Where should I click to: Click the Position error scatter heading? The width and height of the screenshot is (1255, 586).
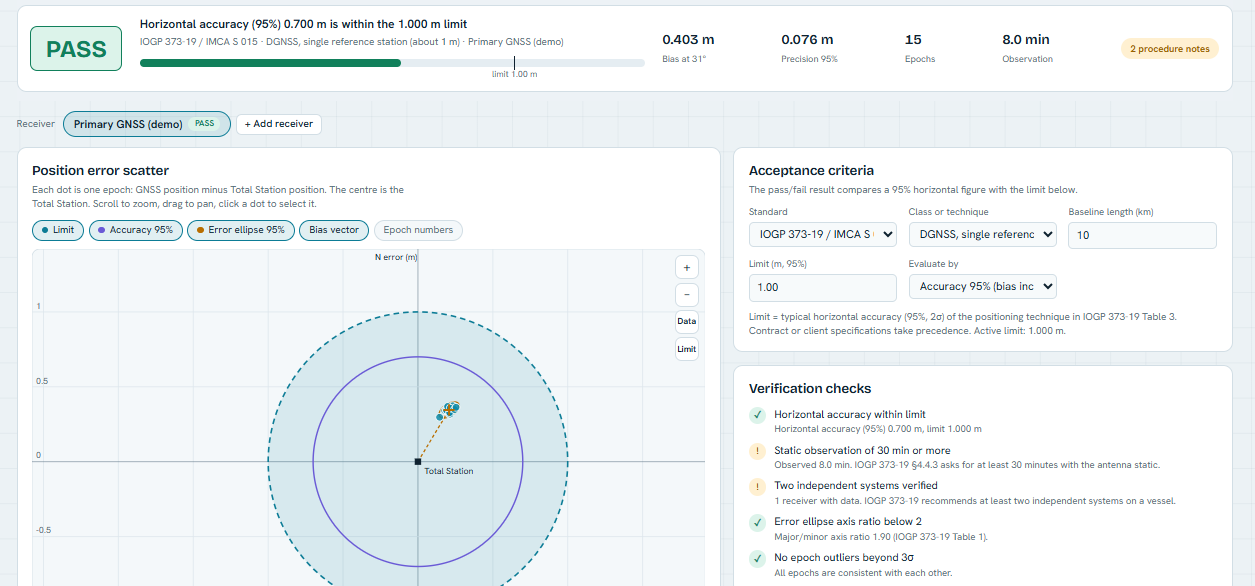100,171
